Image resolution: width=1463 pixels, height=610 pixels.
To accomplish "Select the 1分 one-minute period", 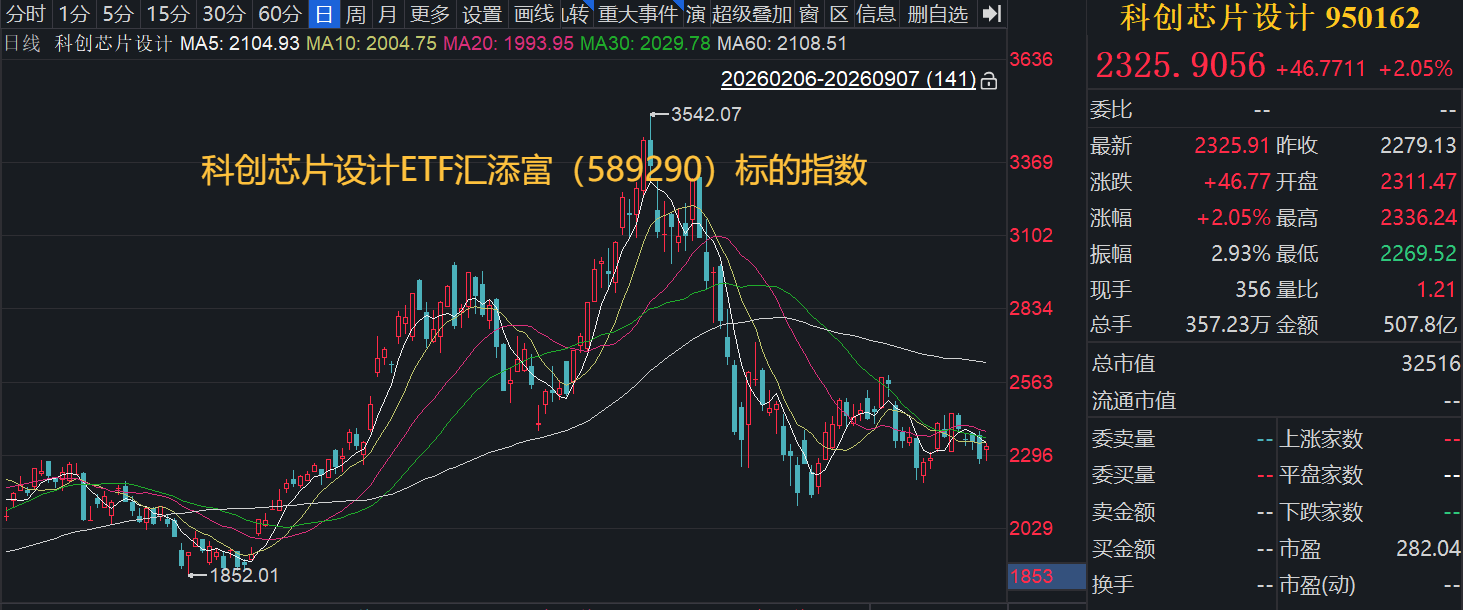I will pos(73,14).
